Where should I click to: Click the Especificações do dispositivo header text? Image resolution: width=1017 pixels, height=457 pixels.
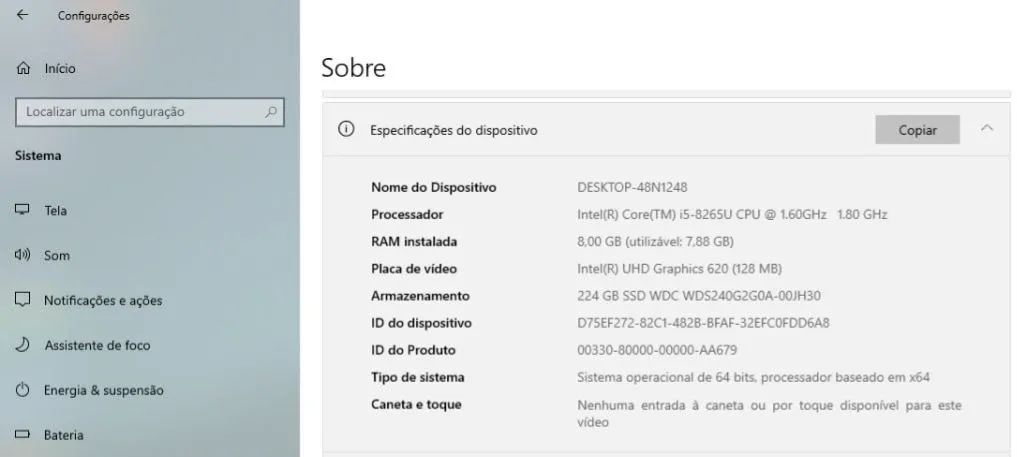(453, 130)
